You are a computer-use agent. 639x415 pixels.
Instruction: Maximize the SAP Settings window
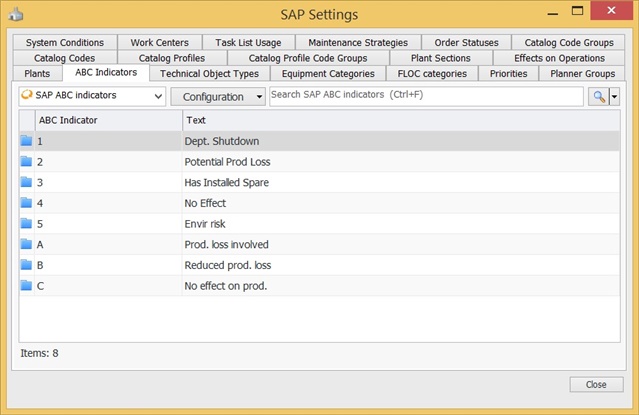pos(577,11)
